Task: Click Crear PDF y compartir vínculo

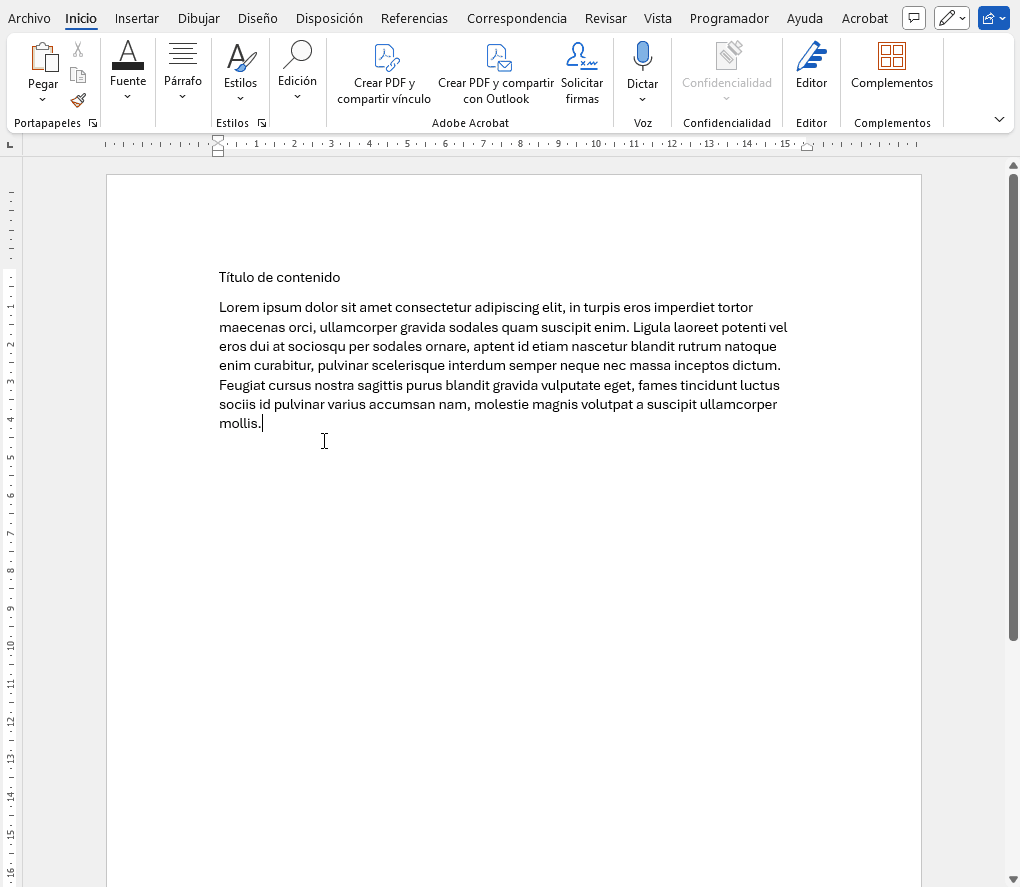Action: click(x=384, y=74)
